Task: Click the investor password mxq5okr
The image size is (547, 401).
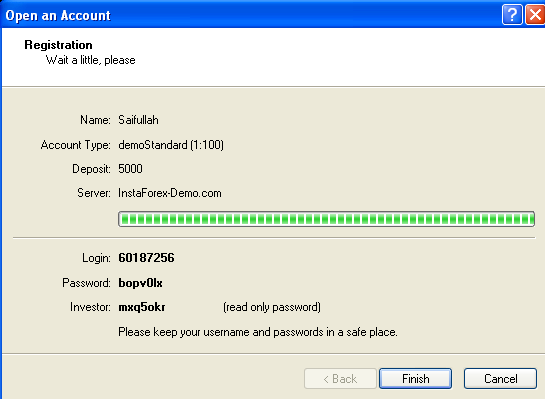Action: click(142, 307)
